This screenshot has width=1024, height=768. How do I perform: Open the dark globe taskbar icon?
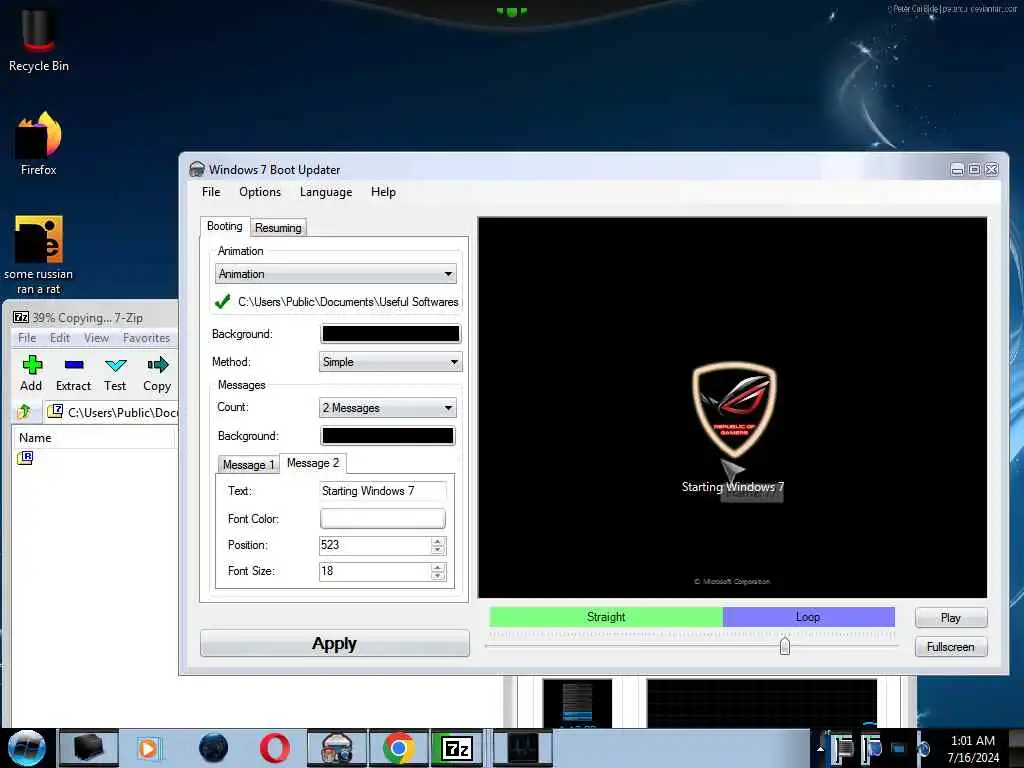213,748
